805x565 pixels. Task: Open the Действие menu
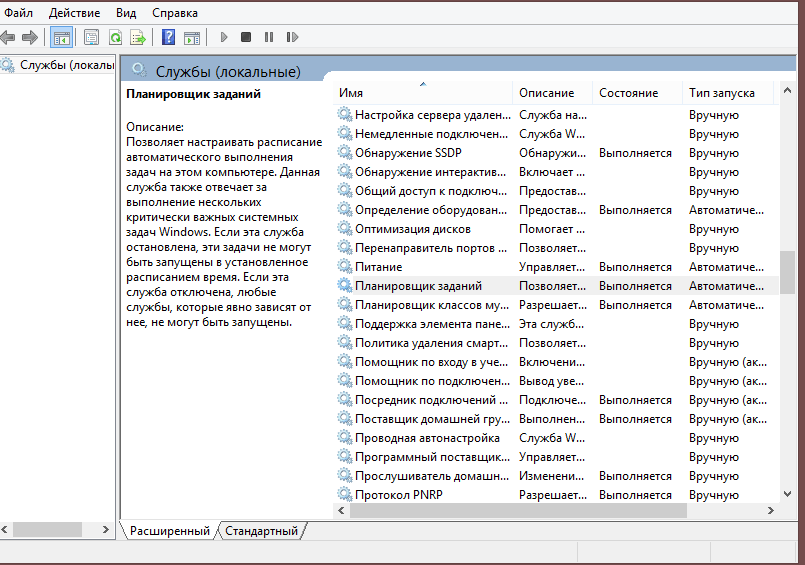[x=74, y=13]
